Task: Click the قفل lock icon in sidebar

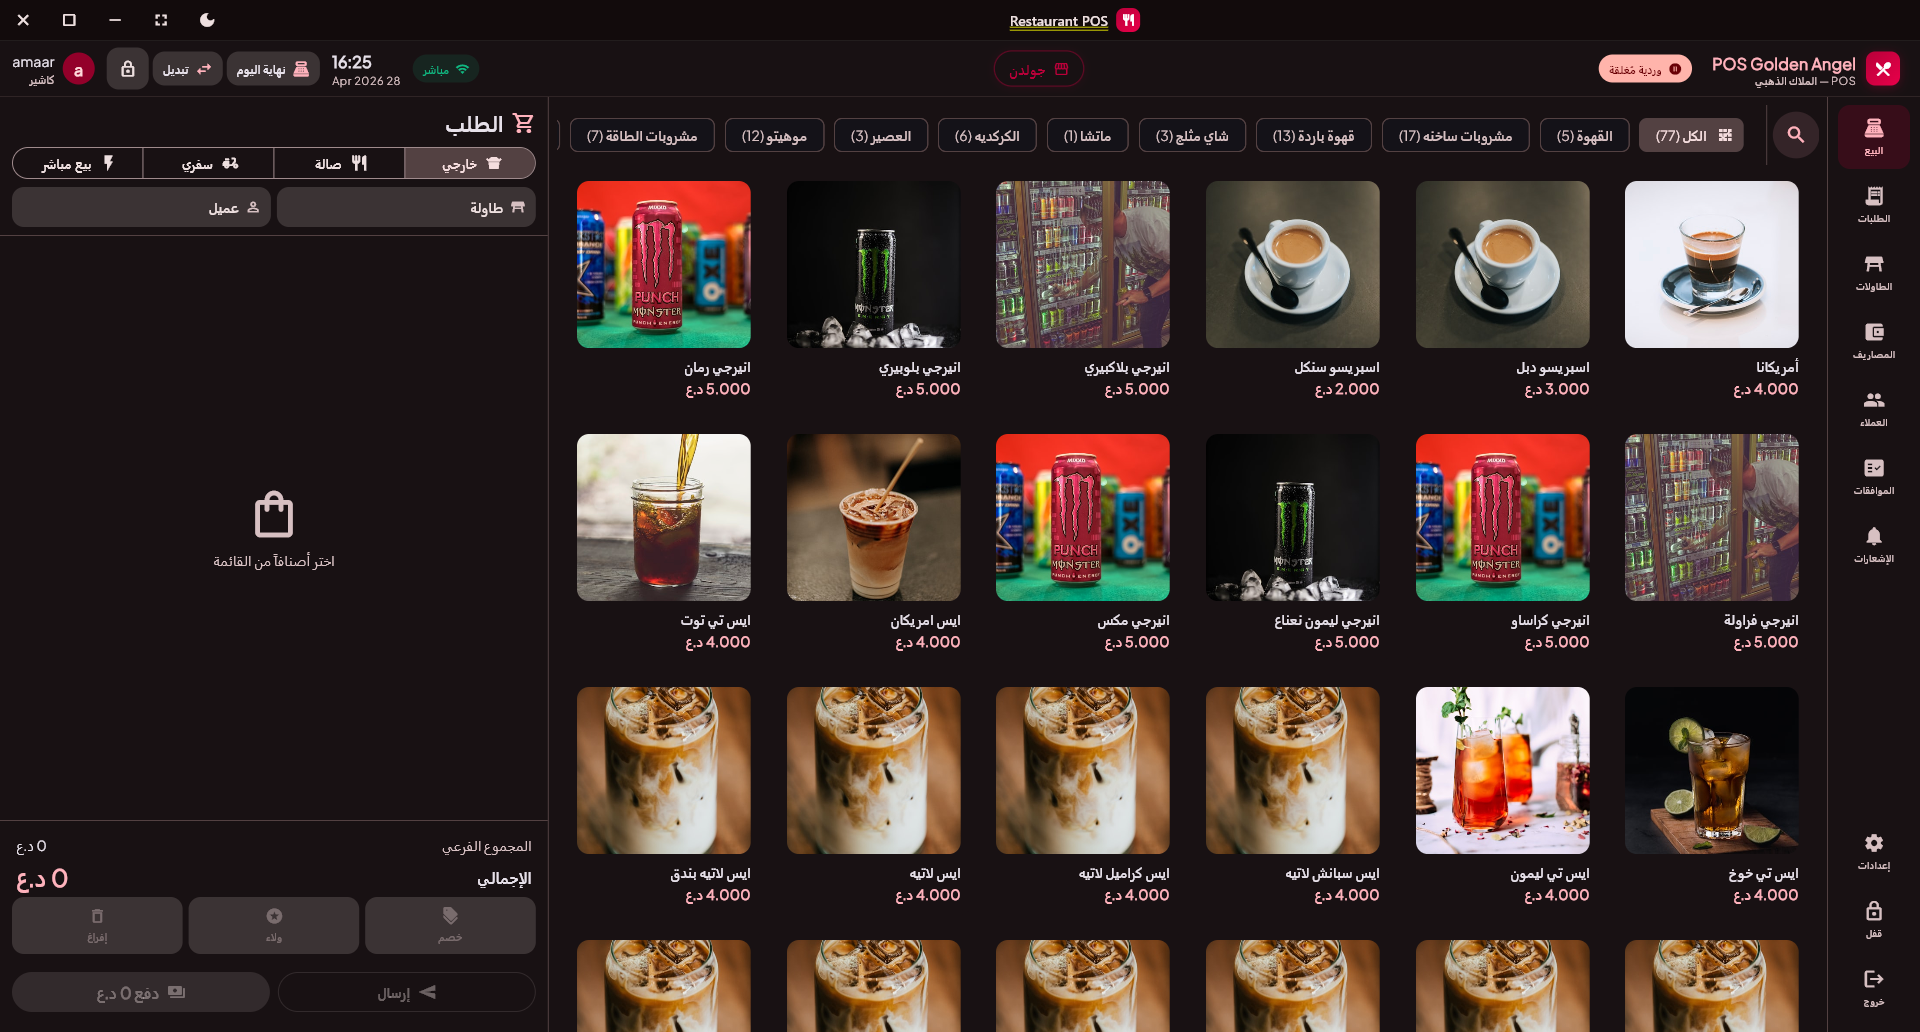Action: [x=1873, y=919]
